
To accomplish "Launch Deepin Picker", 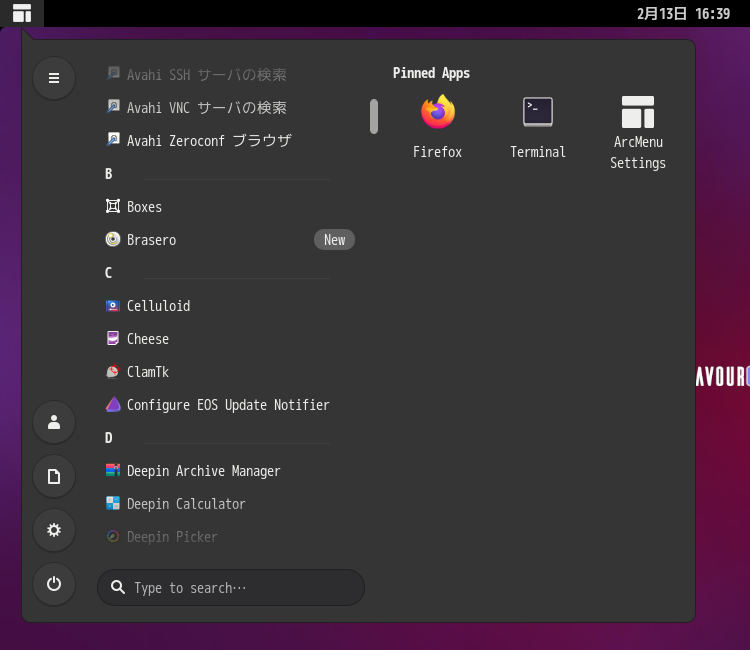I will pos(230,537).
